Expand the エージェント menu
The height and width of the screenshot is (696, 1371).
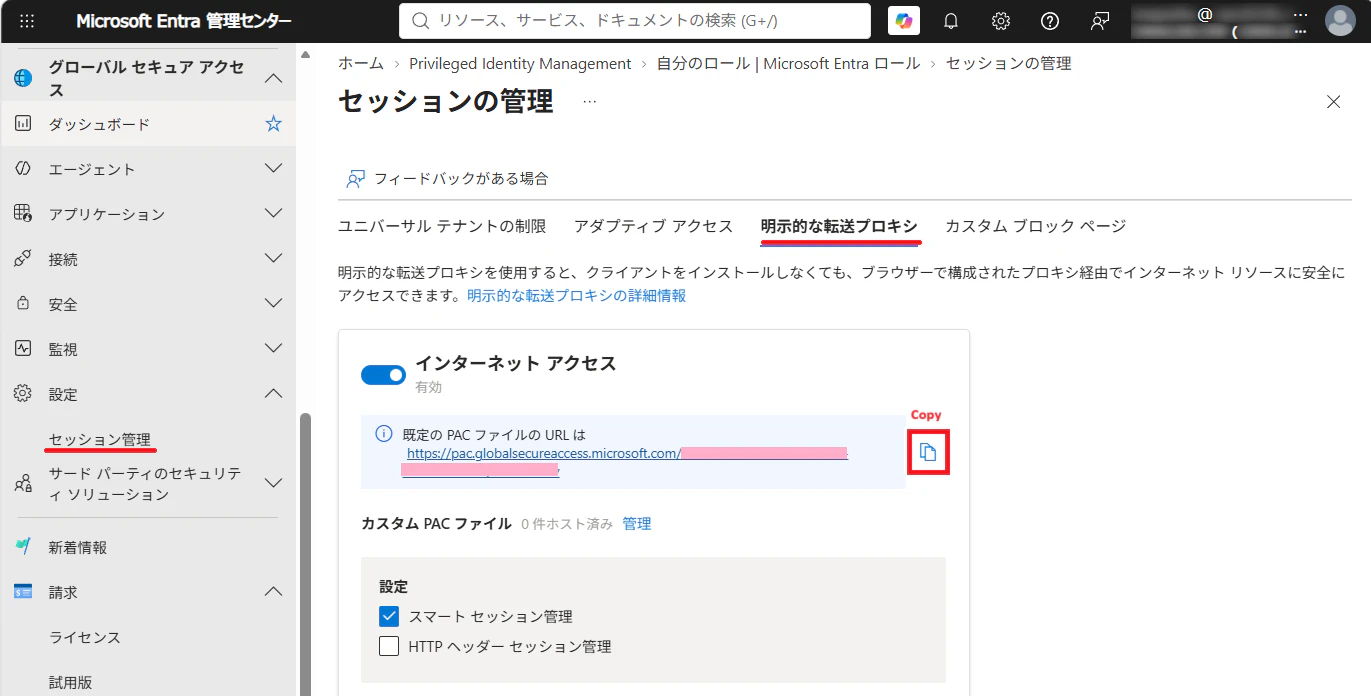273,169
